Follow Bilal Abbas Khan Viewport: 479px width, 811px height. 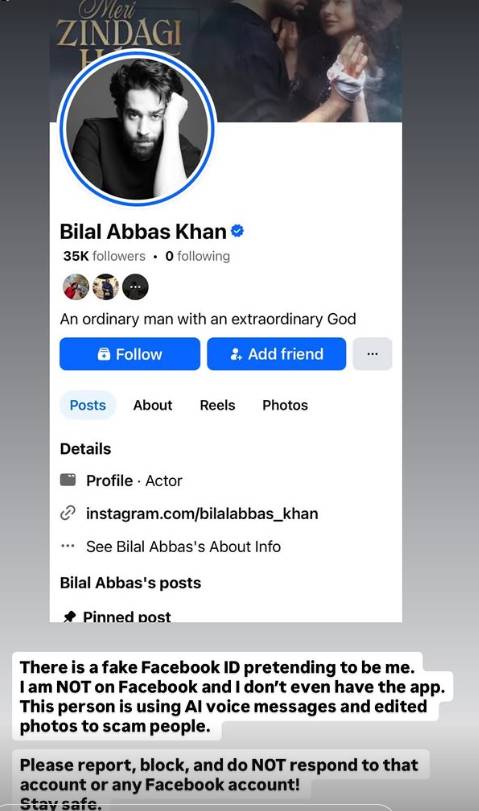pos(130,354)
